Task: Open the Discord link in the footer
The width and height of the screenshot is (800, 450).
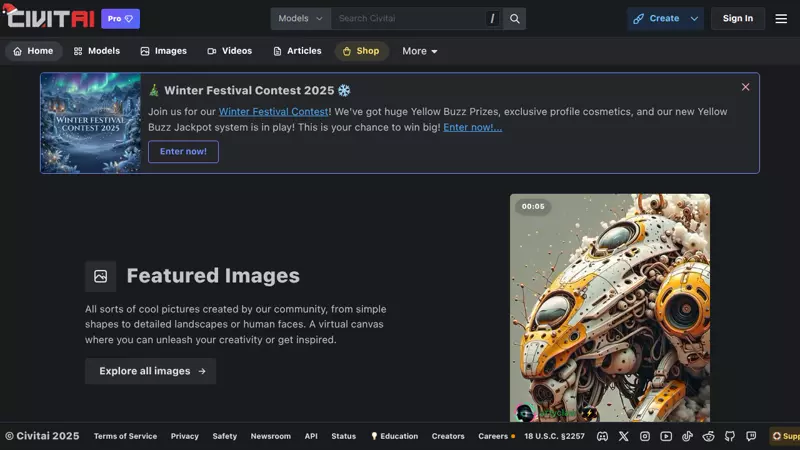Action: [x=602, y=436]
